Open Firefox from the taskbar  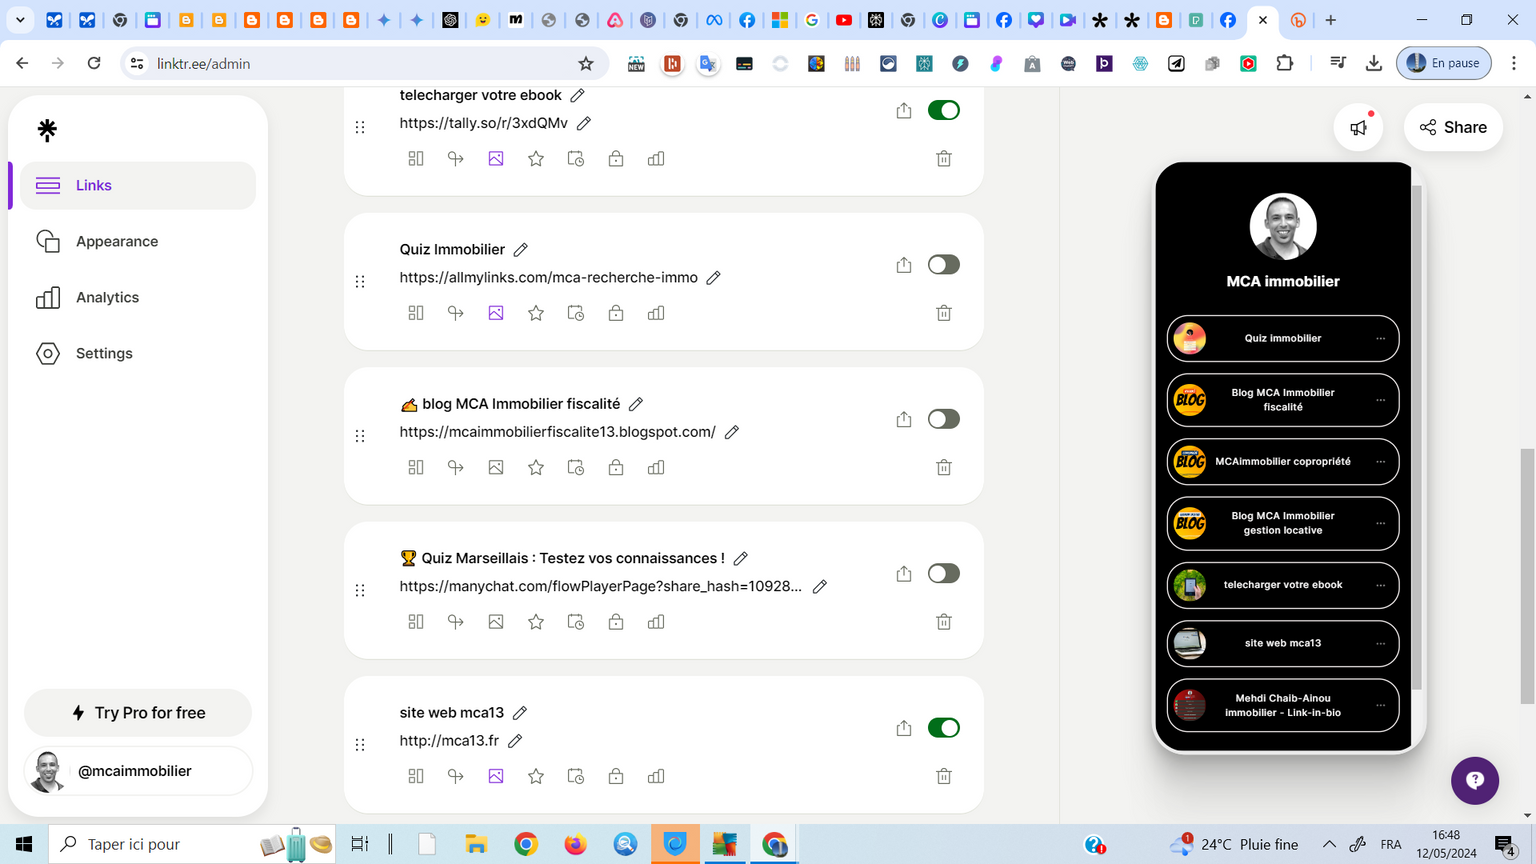pos(575,844)
